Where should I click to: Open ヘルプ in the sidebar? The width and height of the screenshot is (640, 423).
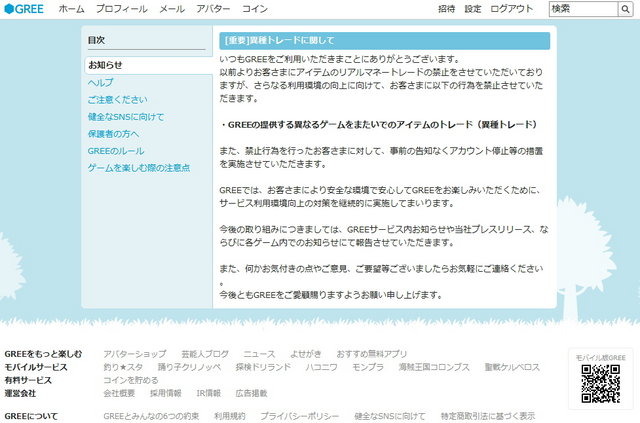[x=100, y=82]
